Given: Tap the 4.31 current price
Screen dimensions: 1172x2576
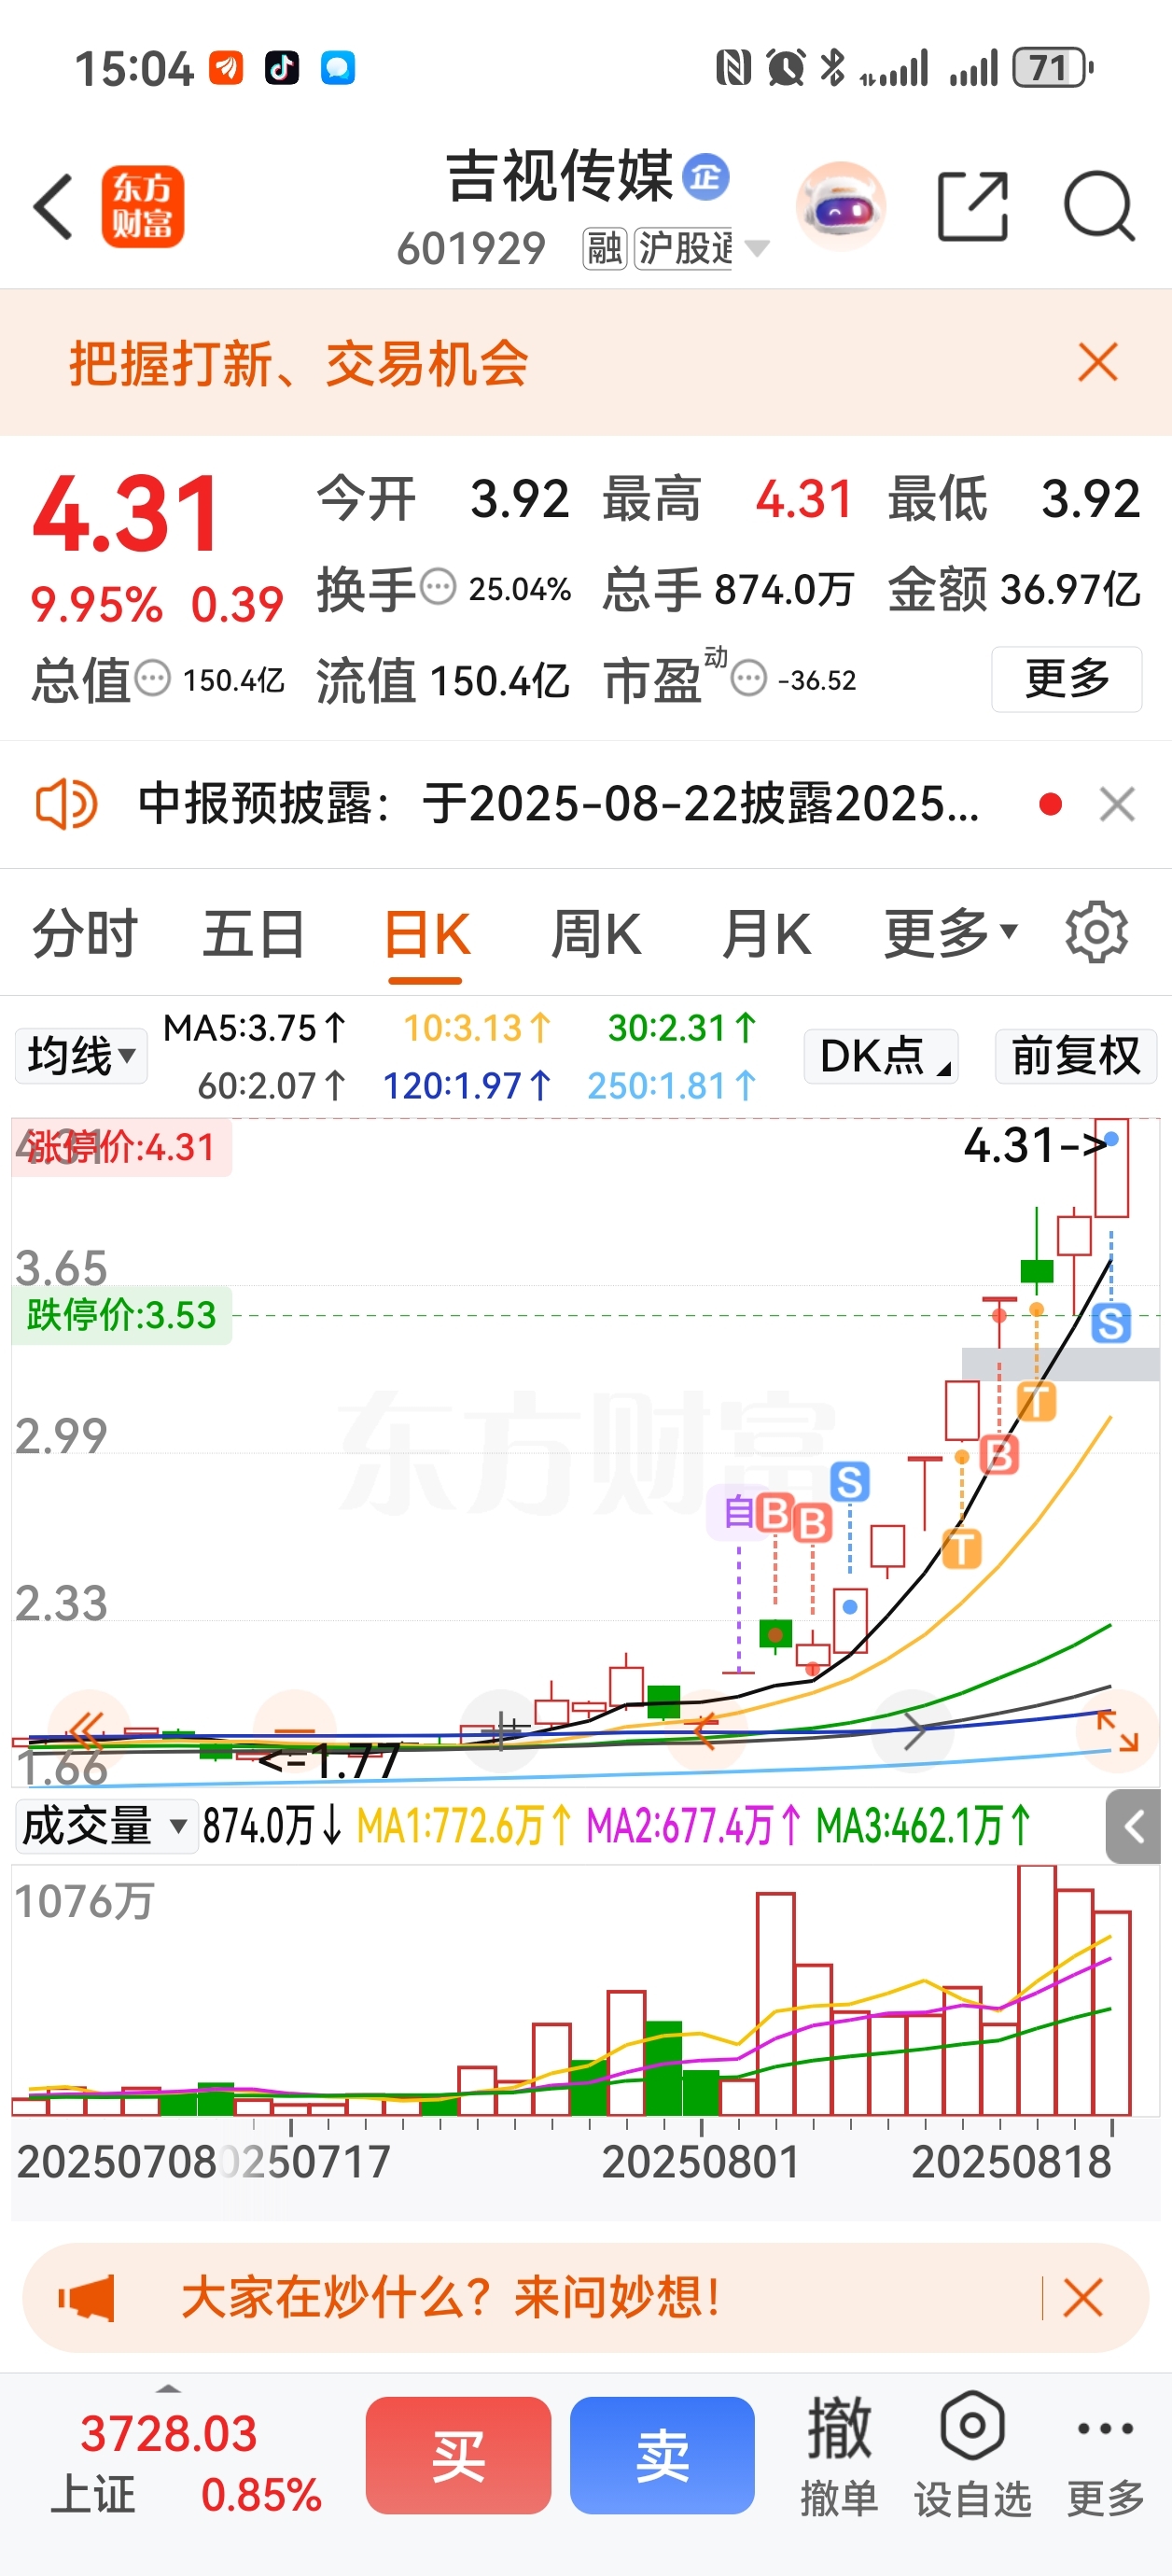Looking at the screenshot, I should pos(127,515).
